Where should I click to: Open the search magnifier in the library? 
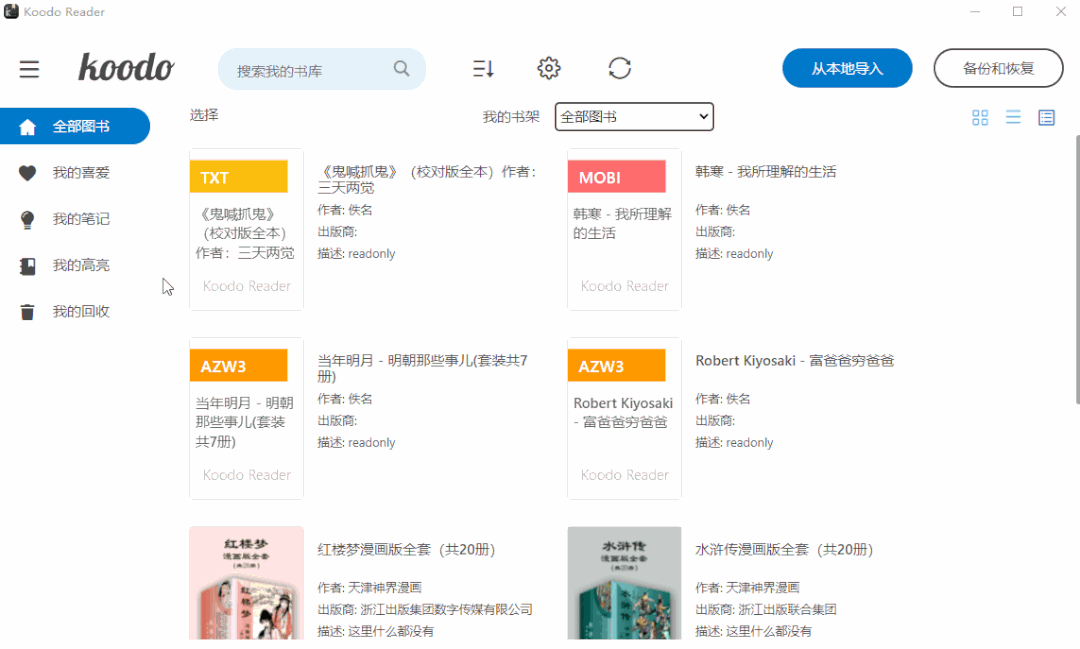coord(401,68)
